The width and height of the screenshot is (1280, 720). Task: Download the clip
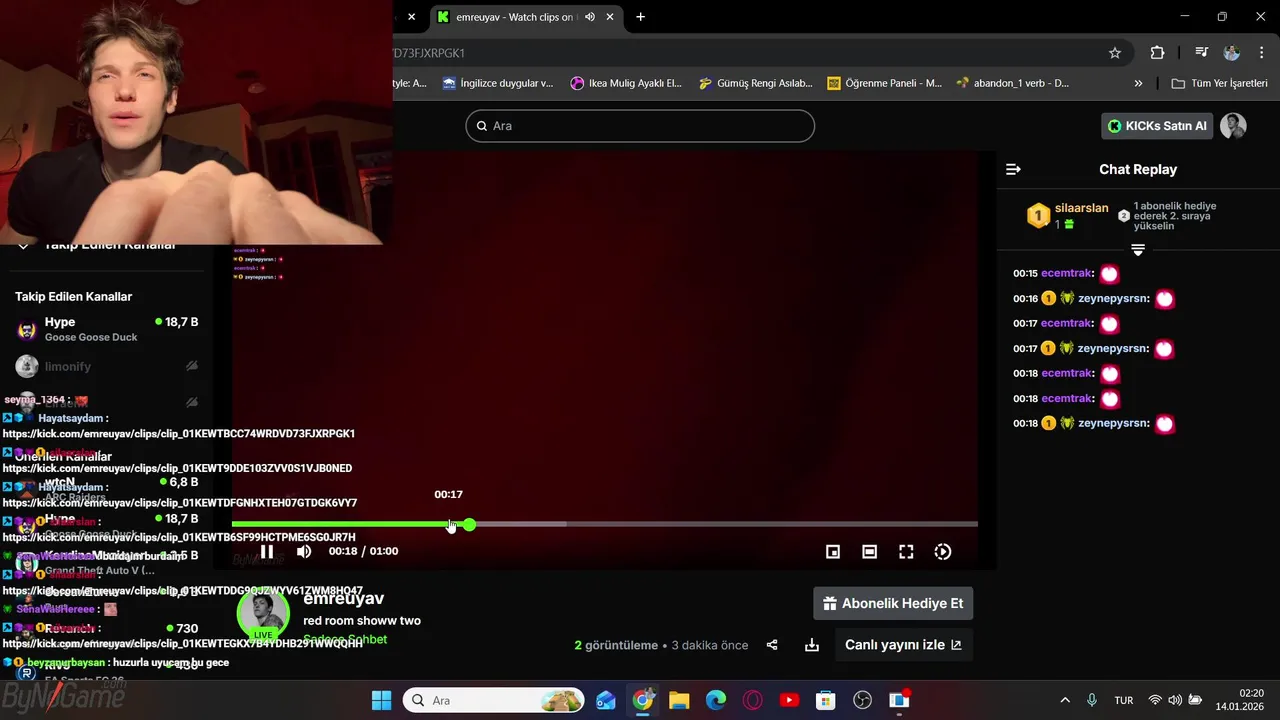812,645
